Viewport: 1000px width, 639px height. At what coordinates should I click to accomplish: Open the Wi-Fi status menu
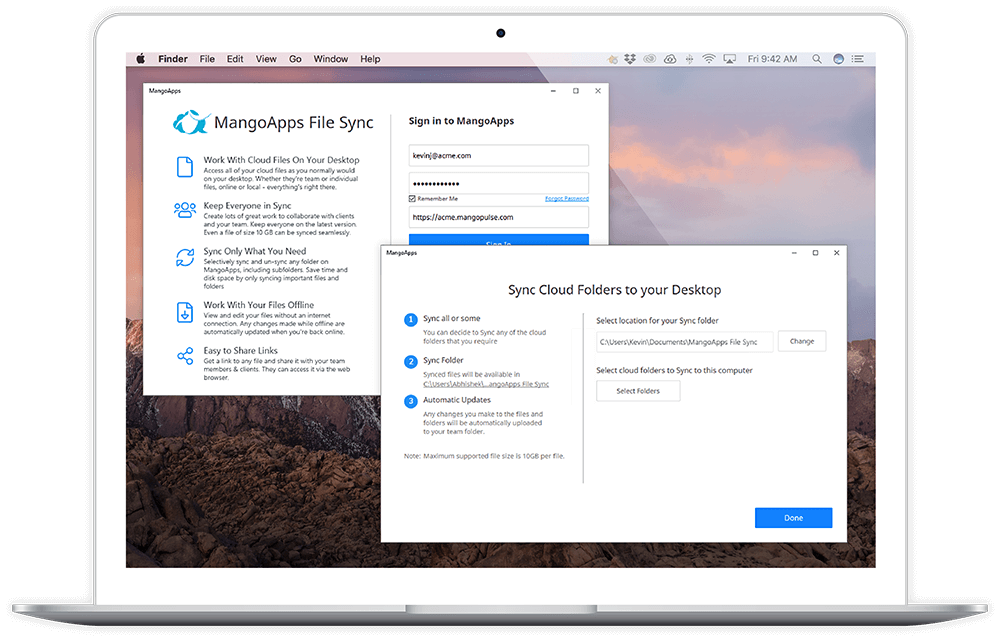tap(709, 59)
